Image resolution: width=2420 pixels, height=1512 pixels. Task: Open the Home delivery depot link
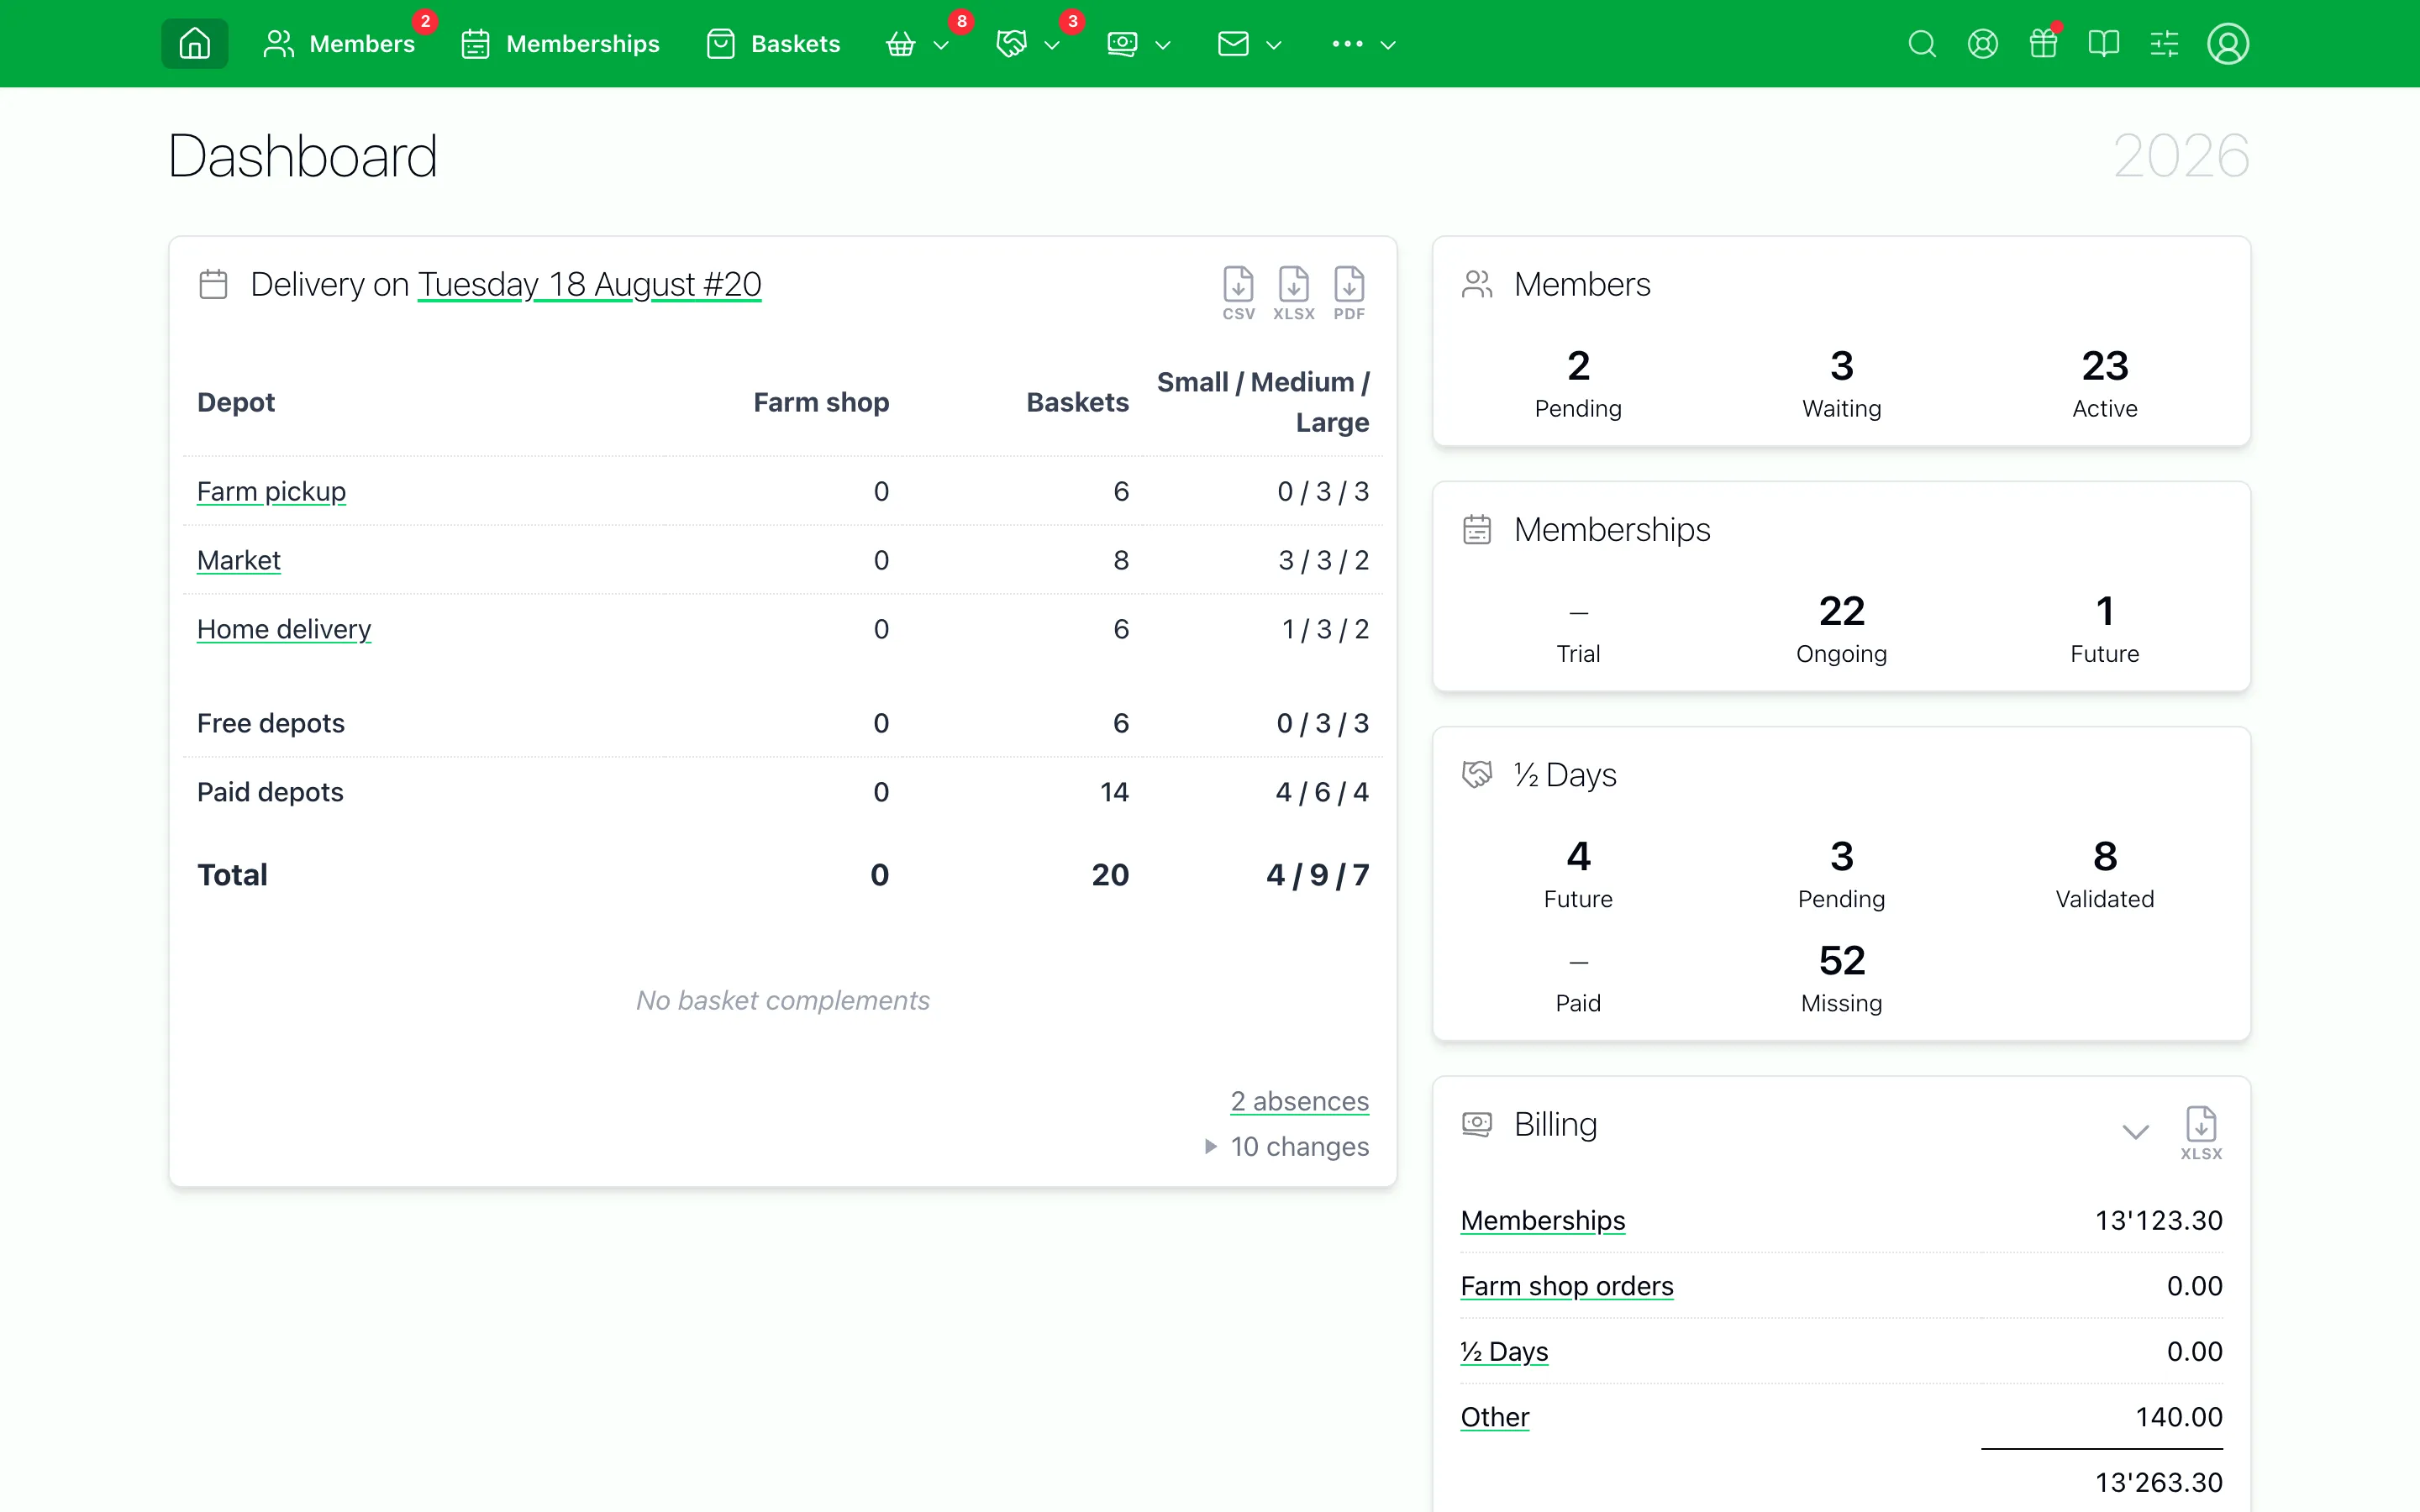284,629
